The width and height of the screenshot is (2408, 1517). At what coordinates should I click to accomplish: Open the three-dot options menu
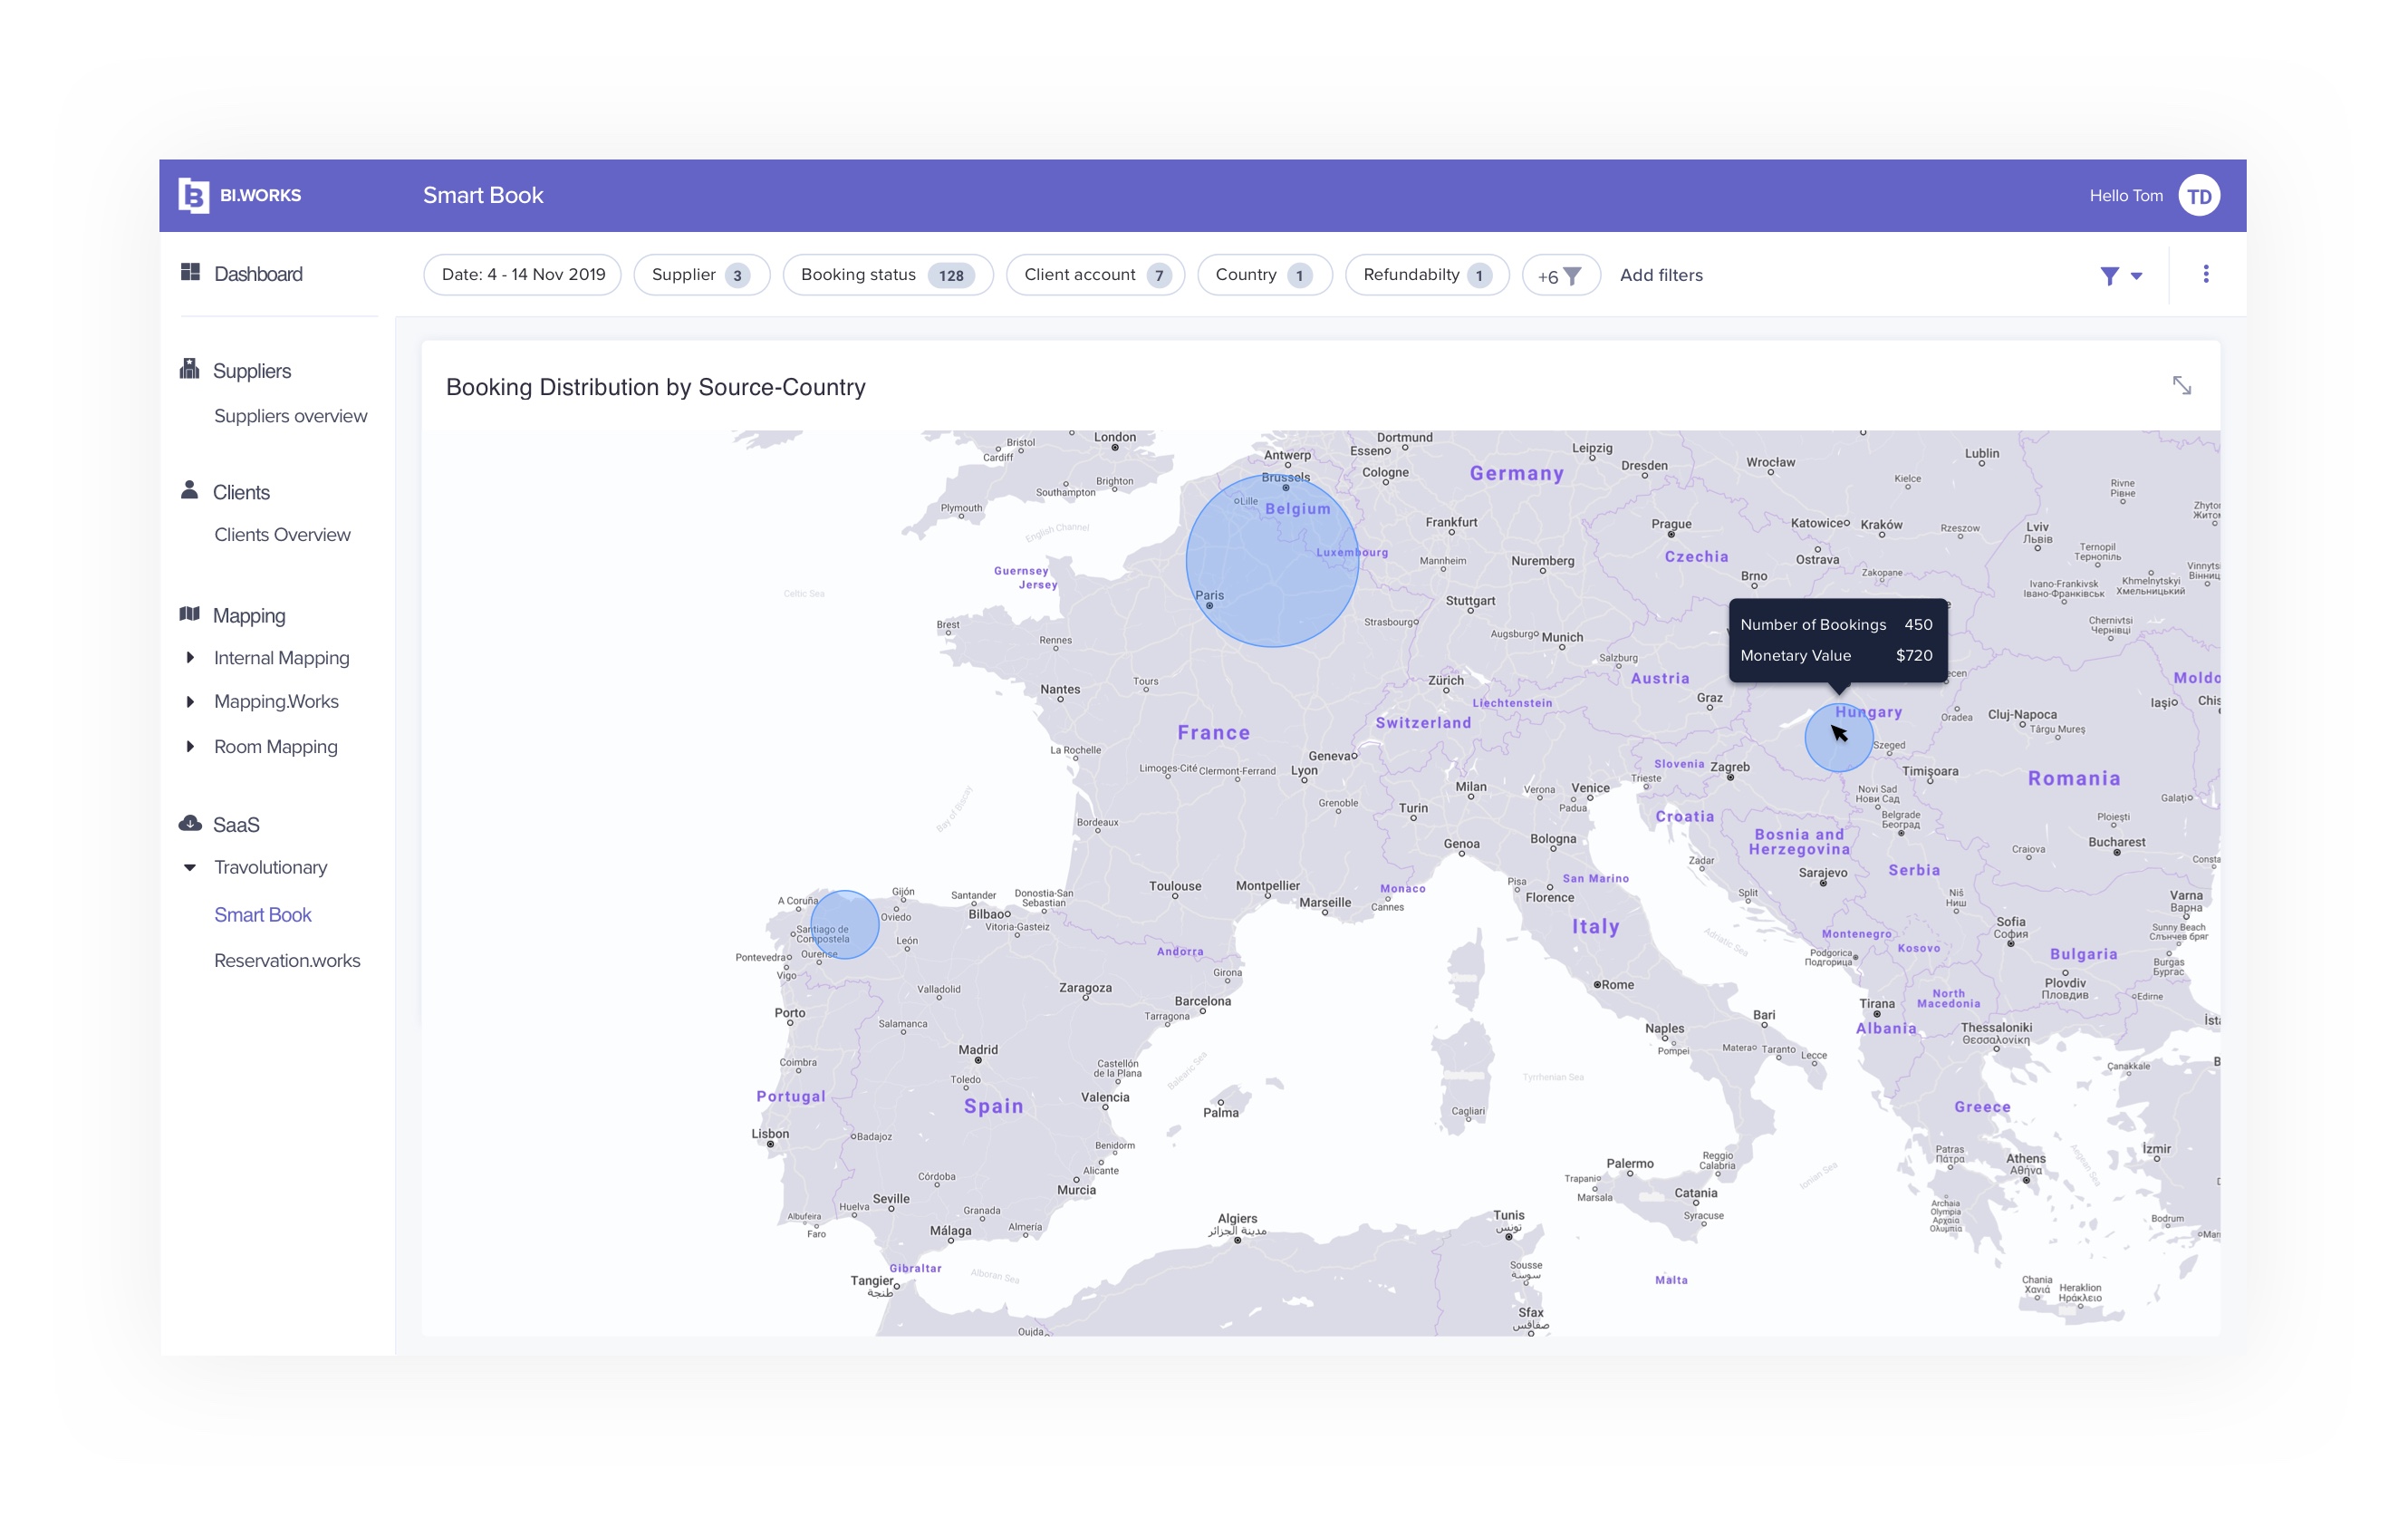(2205, 274)
